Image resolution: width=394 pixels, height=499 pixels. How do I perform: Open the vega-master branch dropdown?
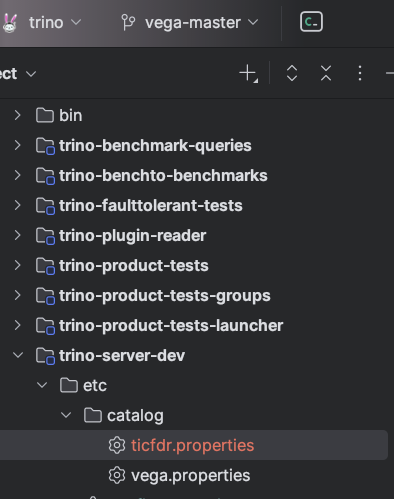click(201, 23)
